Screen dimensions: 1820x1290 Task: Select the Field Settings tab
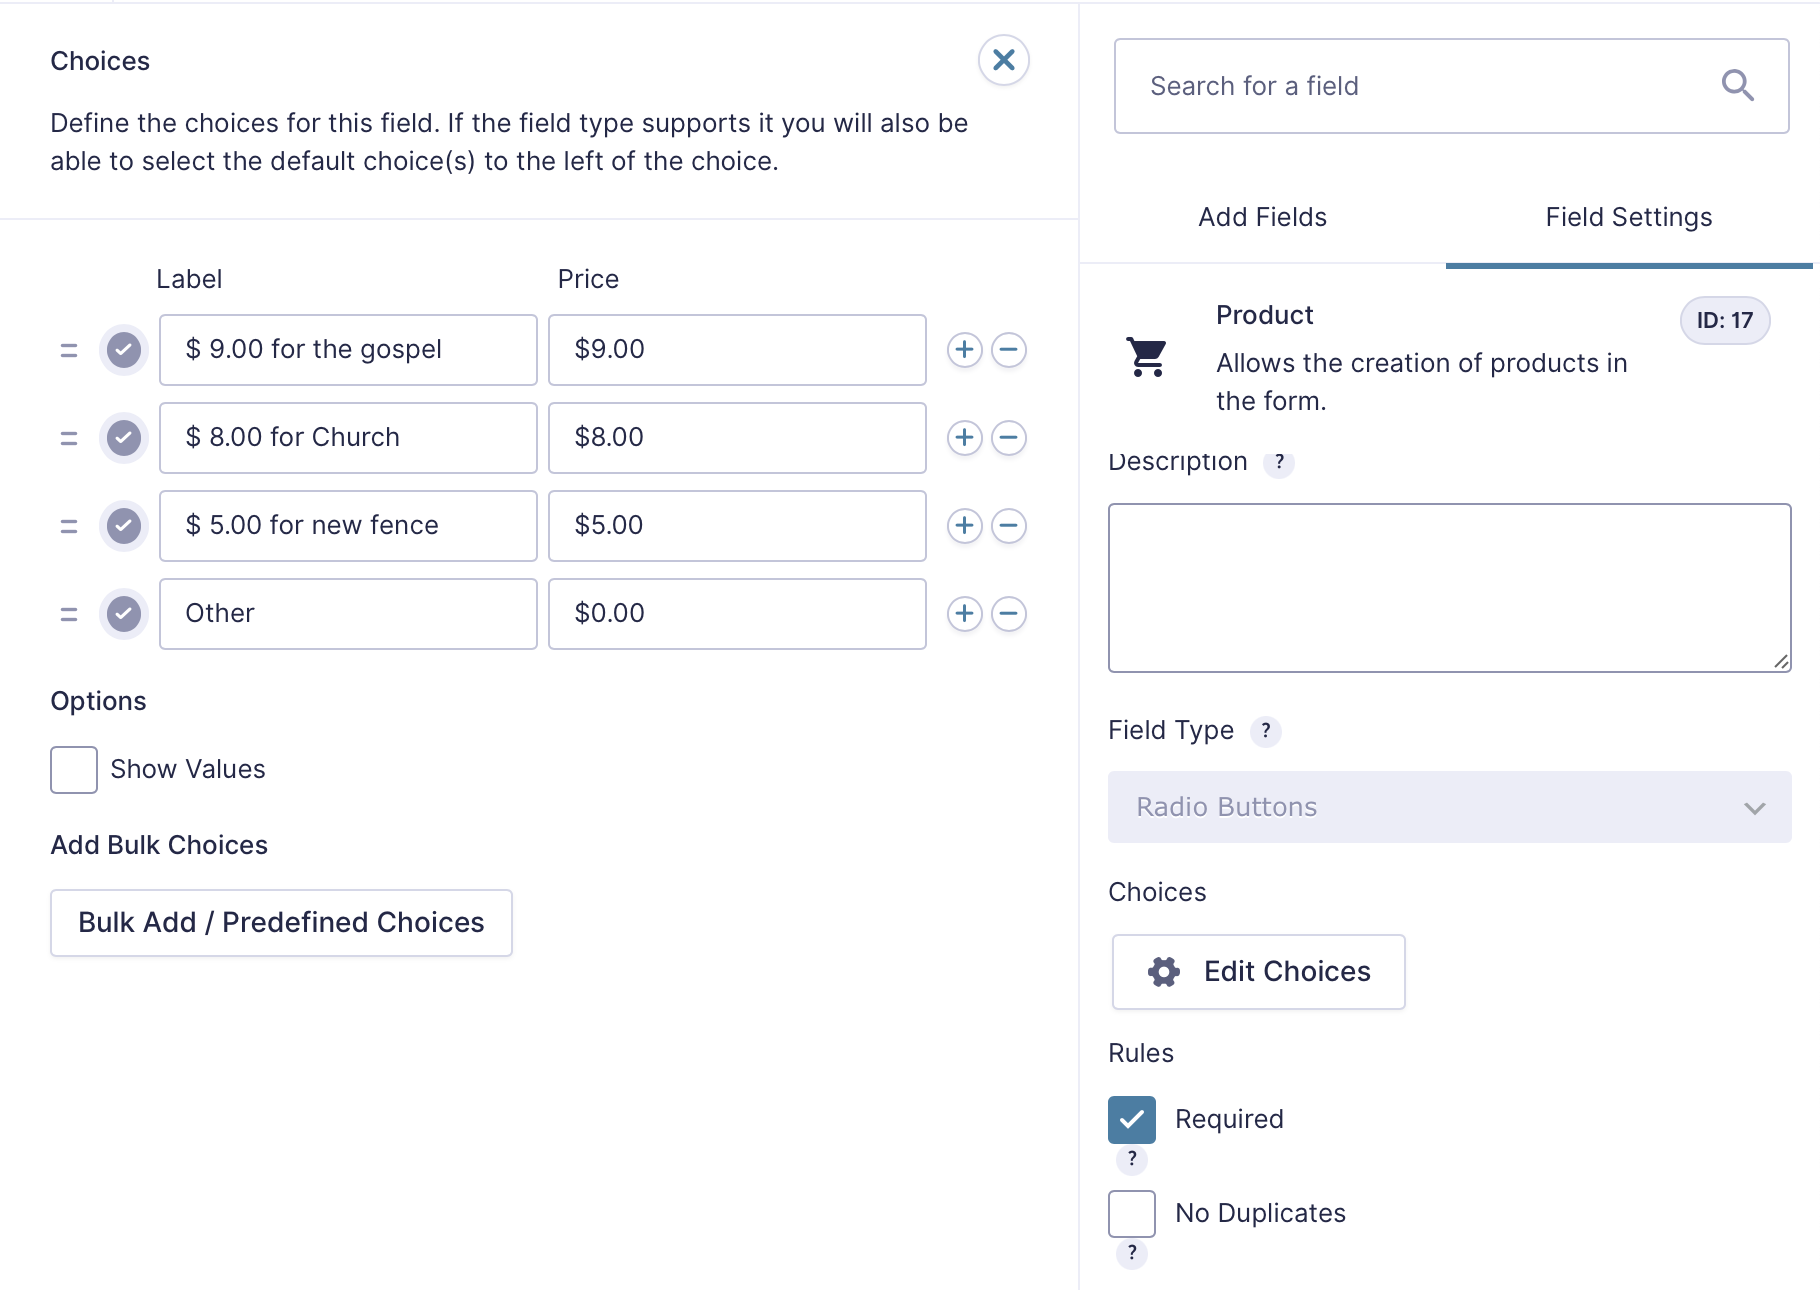coord(1628,217)
